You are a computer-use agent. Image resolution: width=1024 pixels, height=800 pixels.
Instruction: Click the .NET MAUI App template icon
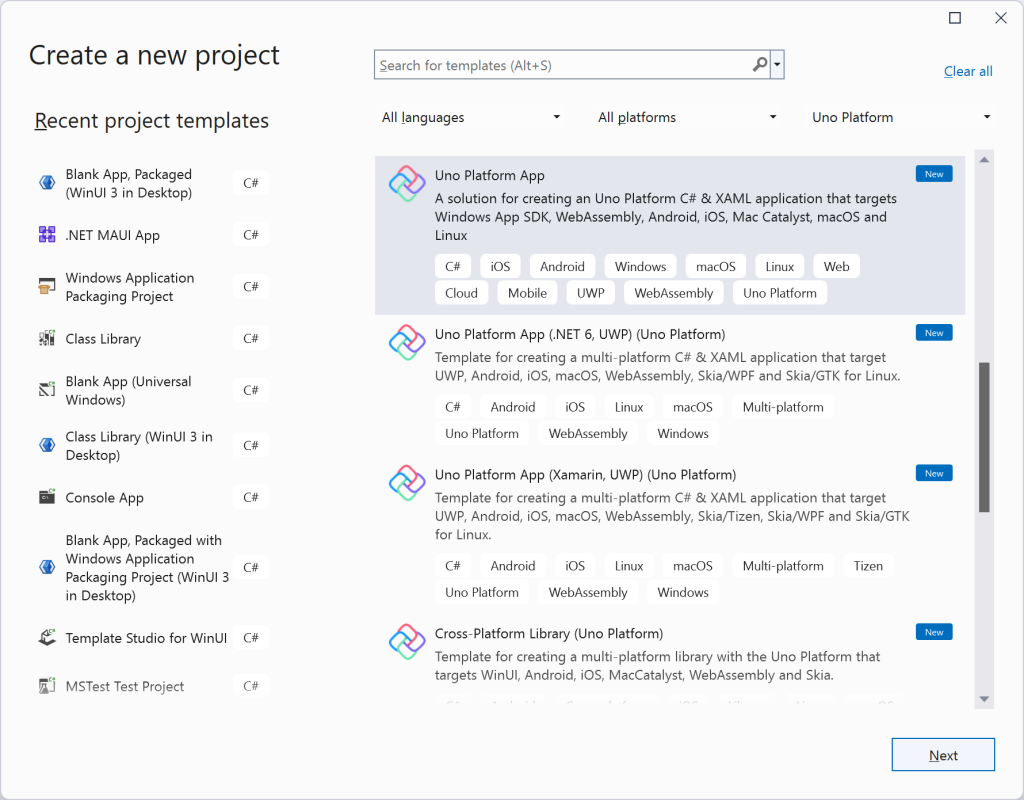point(45,234)
